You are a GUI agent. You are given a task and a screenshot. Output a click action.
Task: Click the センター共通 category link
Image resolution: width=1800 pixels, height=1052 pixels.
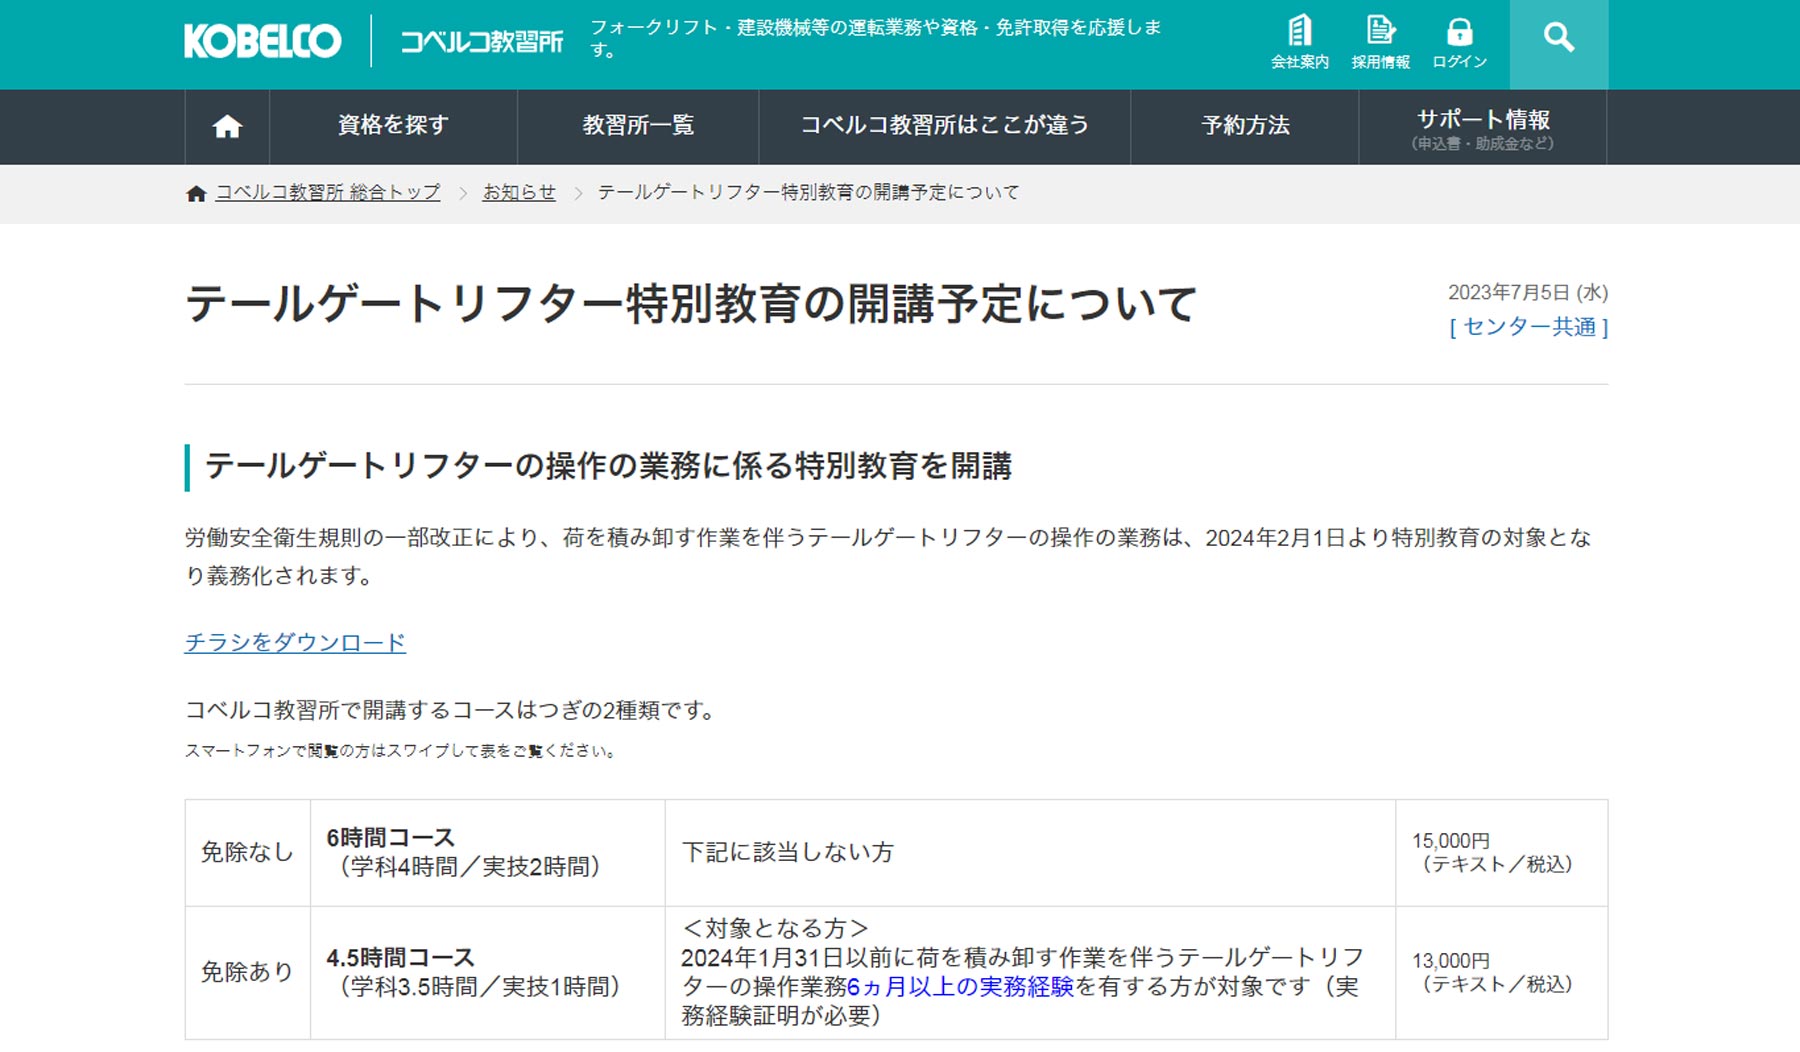(x=1528, y=327)
